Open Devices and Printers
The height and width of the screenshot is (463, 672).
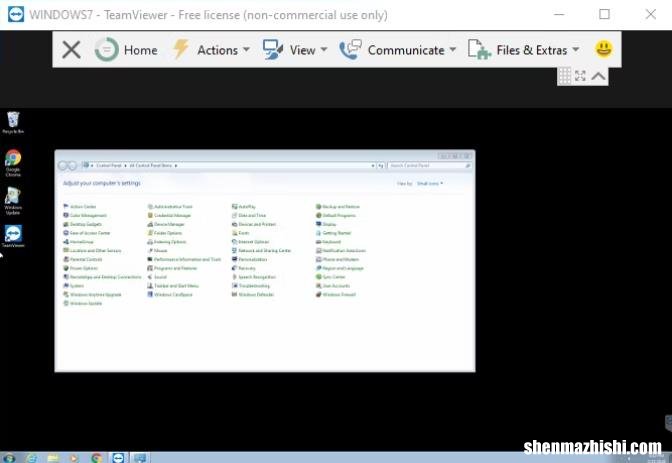pos(254,224)
